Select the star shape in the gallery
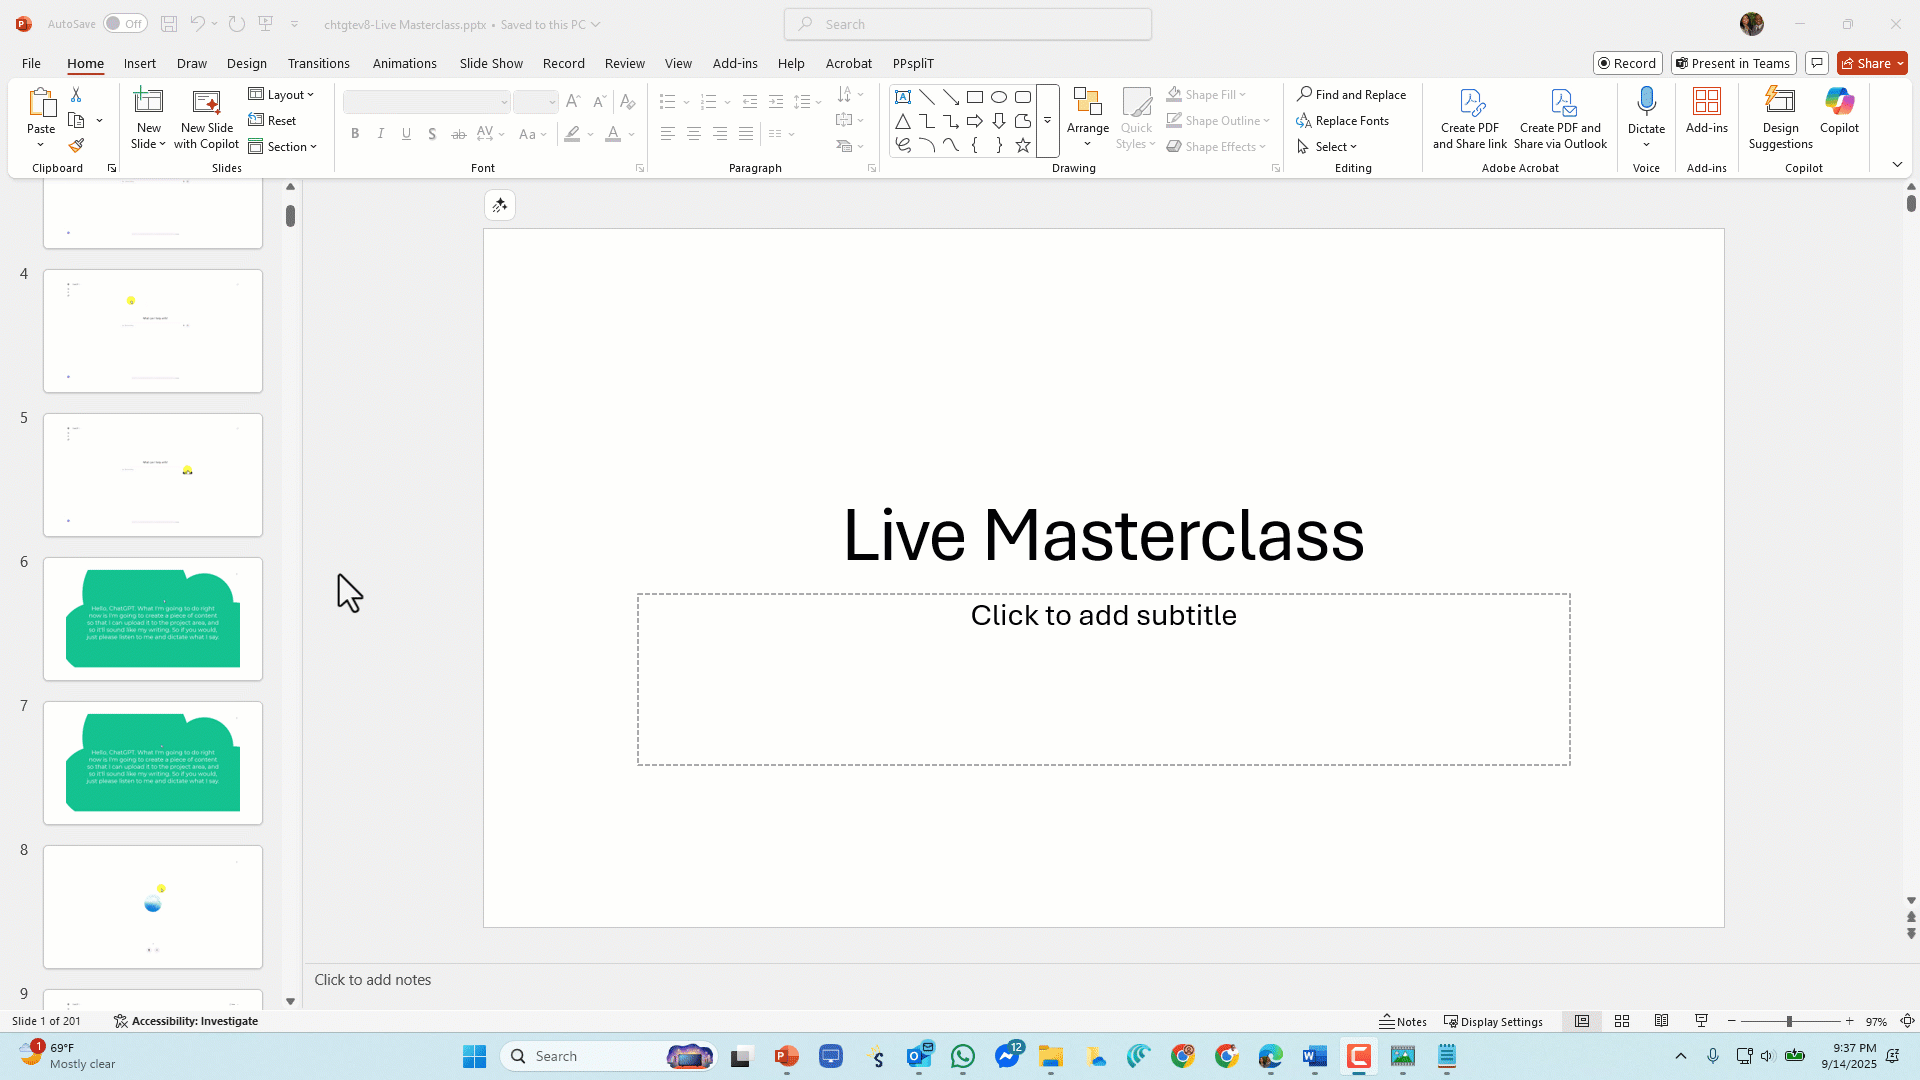Image resolution: width=1920 pixels, height=1080 pixels. tap(1022, 146)
